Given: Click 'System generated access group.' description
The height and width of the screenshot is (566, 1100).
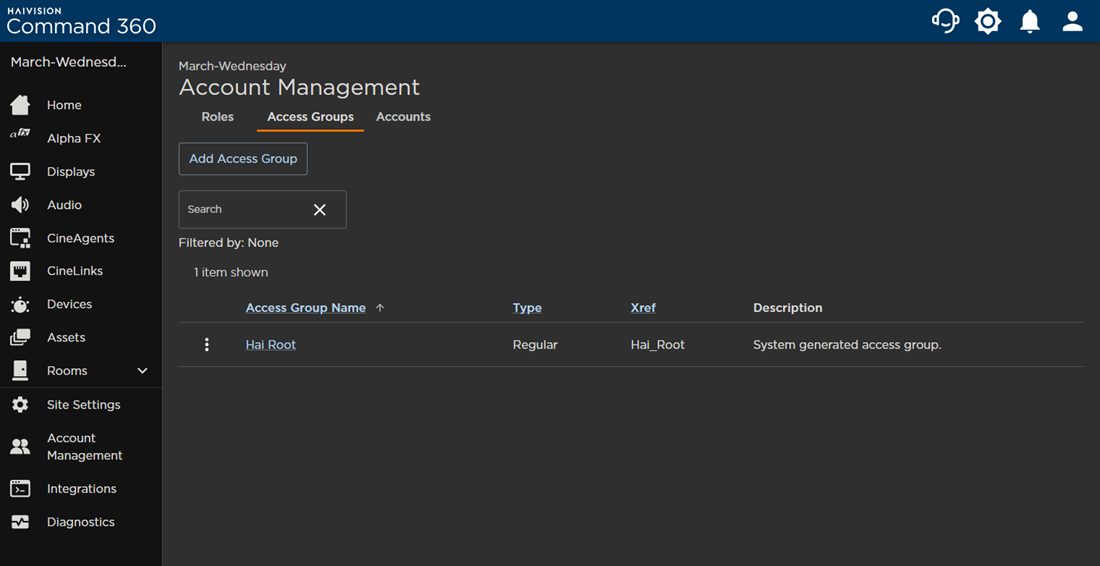Looking at the screenshot, I should pyautogui.click(x=847, y=344).
